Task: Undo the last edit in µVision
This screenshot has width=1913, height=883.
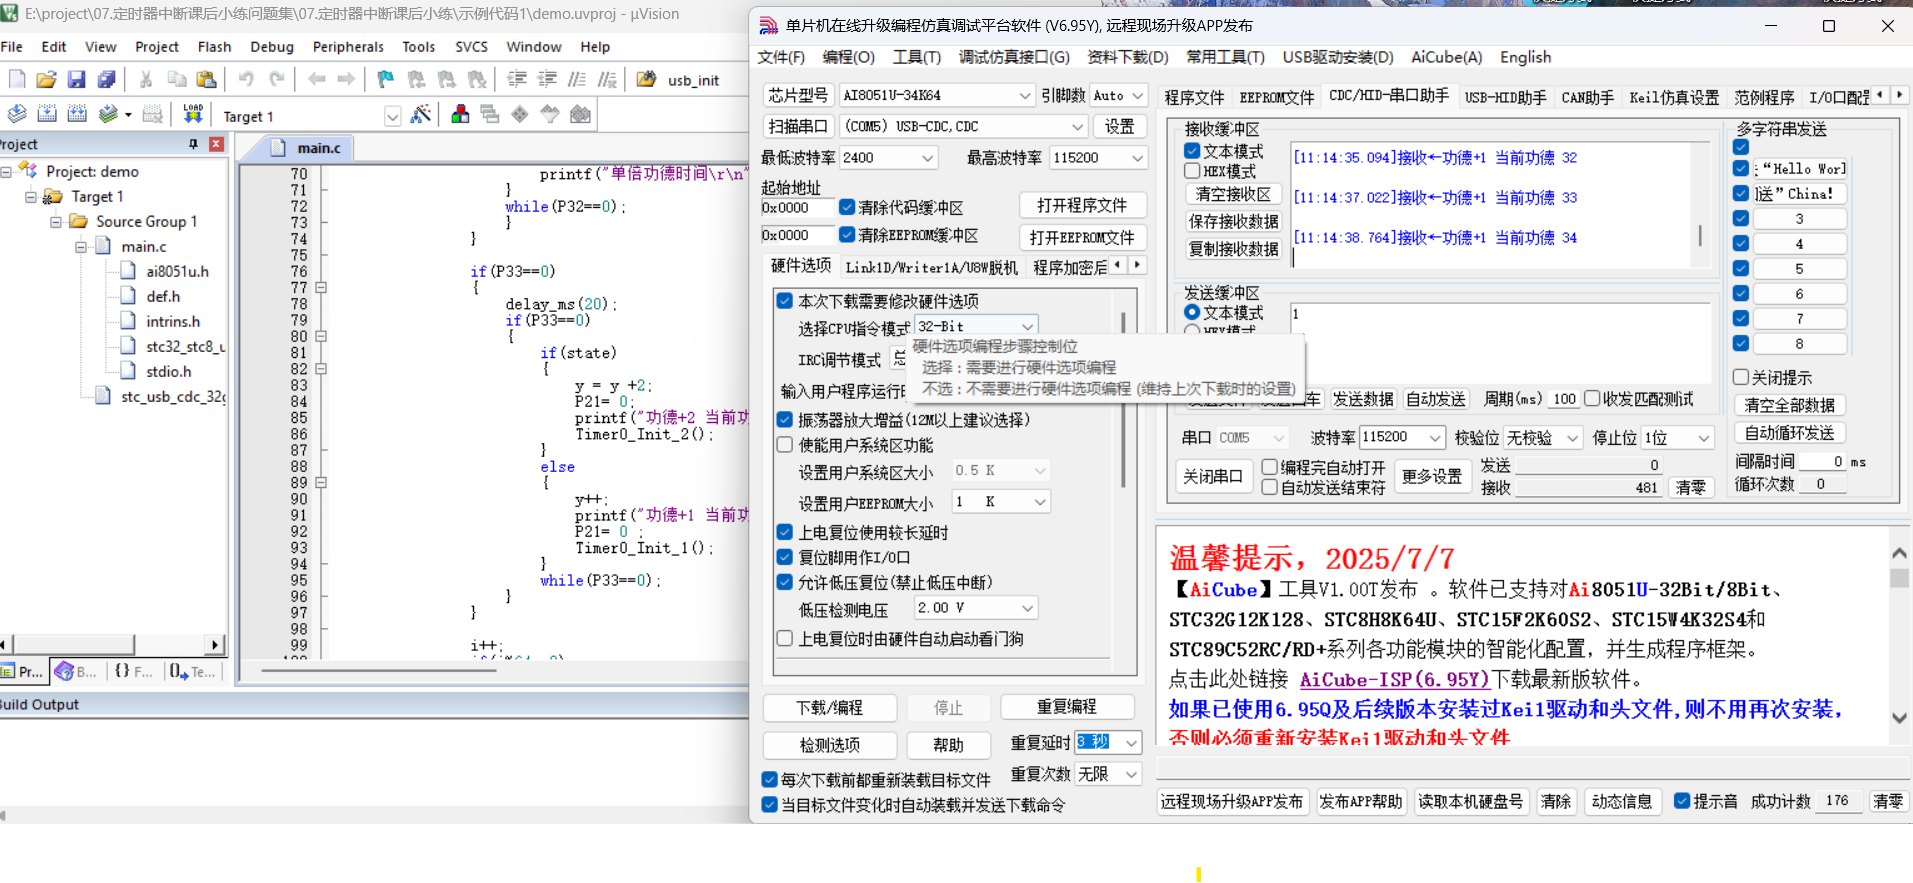Action: pos(246,79)
